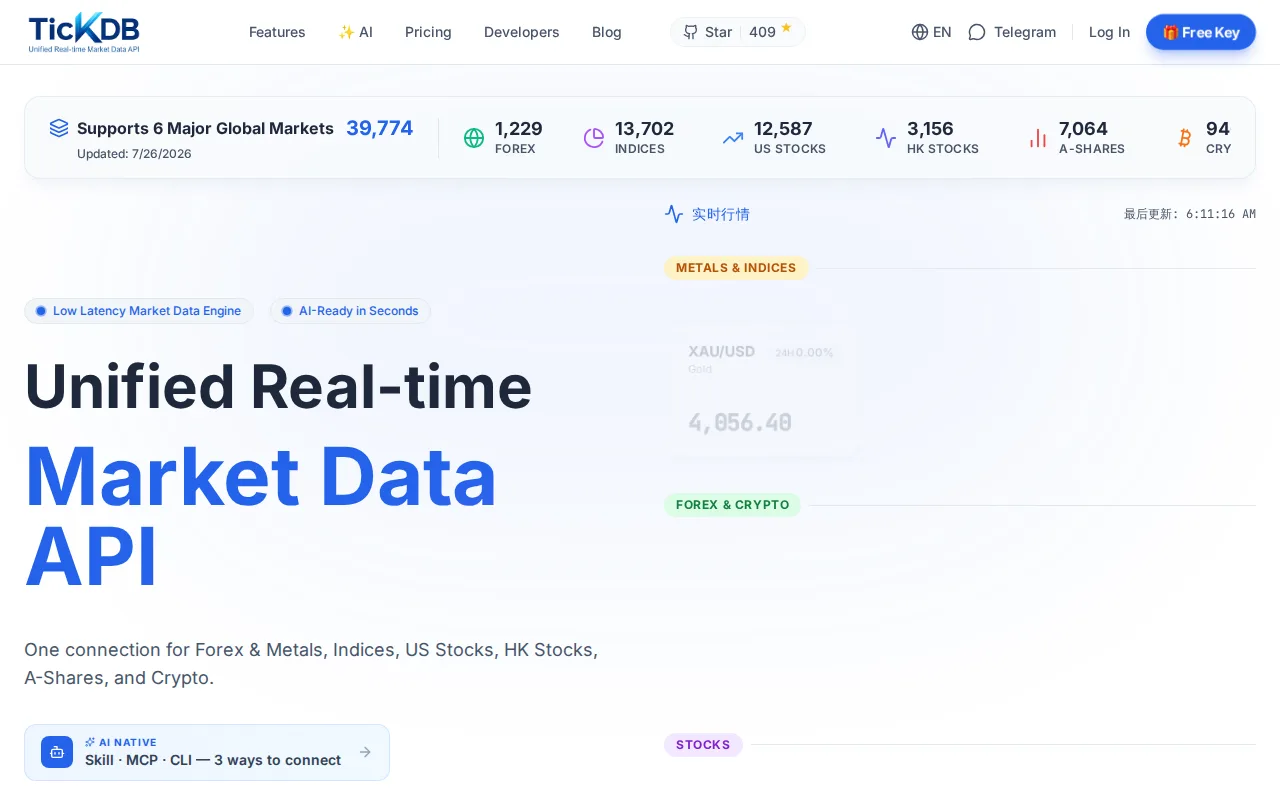The height and width of the screenshot is (800, 1280).
Task: Open the Skill · MCP · CLI connect card
Action: click(207, 752)
